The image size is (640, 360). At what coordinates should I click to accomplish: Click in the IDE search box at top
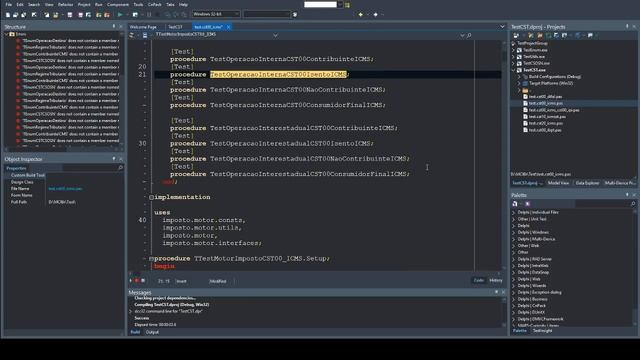tap(320, 4)
